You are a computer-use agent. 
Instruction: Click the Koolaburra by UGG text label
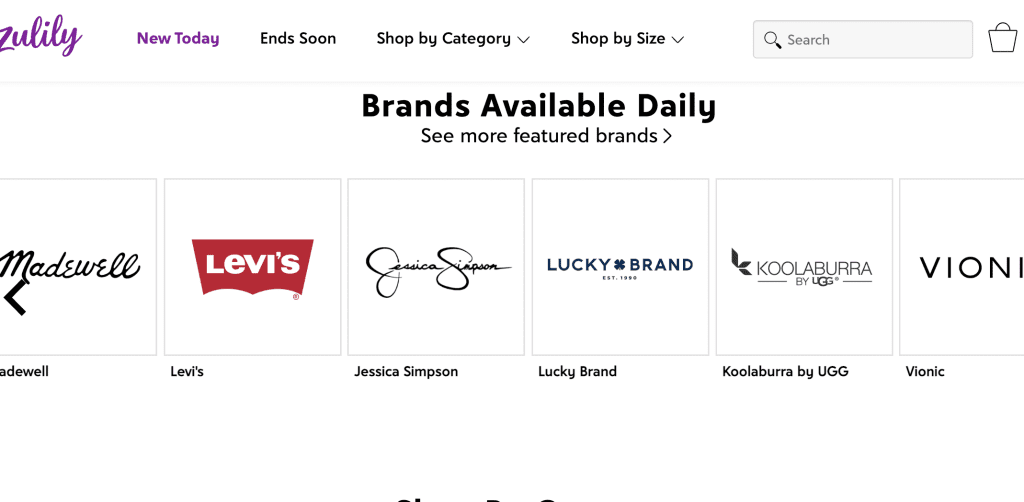(x=785, y=372)
